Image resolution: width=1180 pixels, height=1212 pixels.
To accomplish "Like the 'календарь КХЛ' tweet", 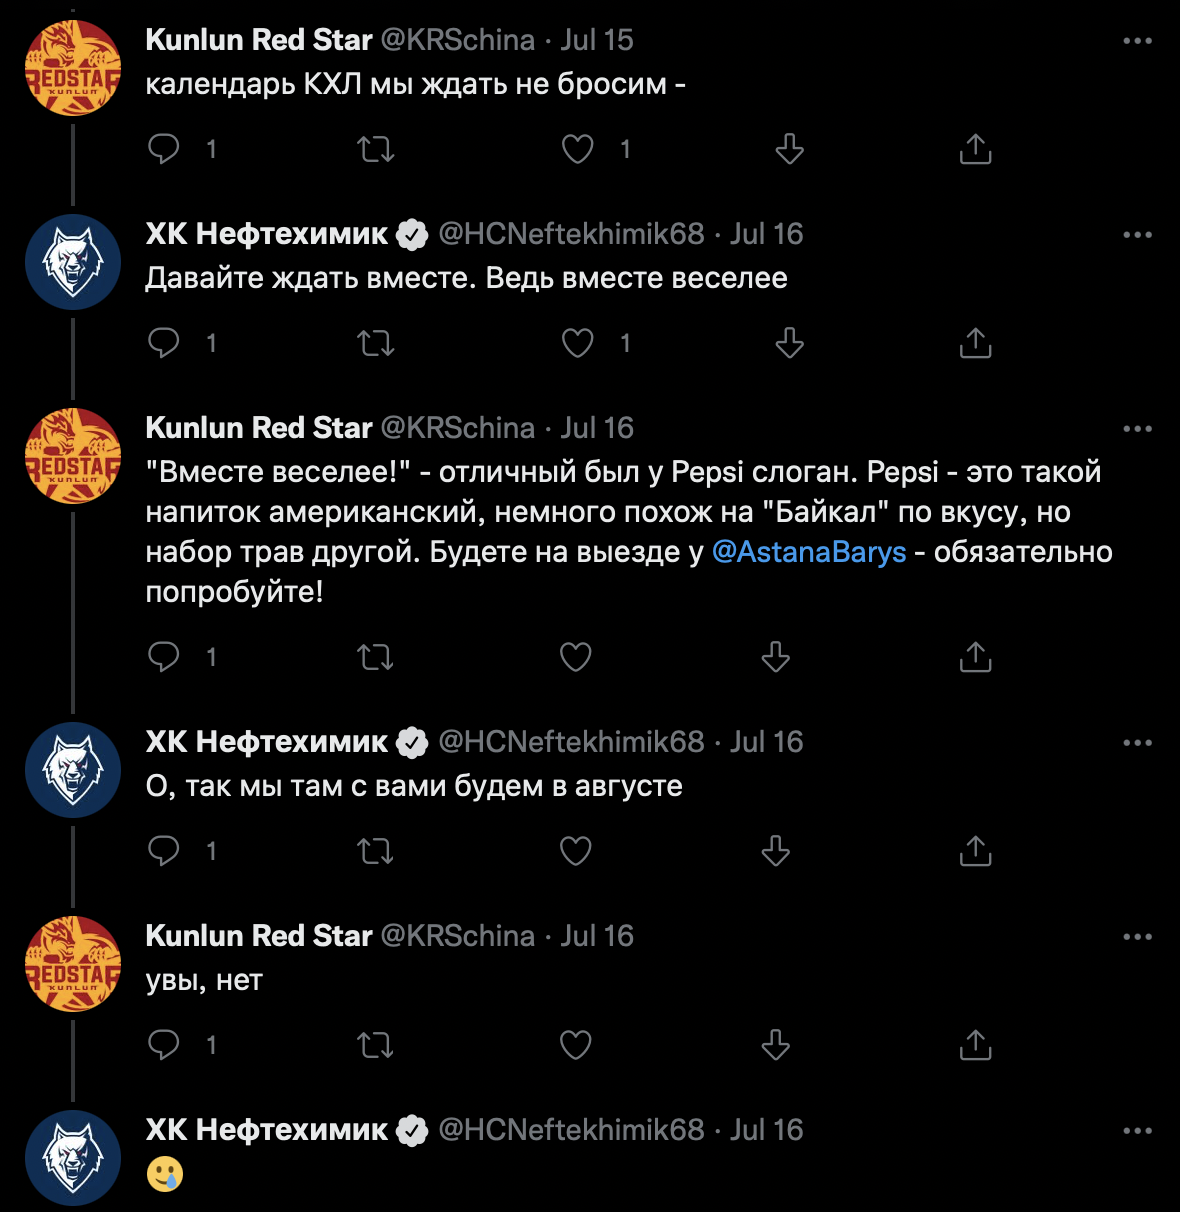I will click(x=578, y=149).
